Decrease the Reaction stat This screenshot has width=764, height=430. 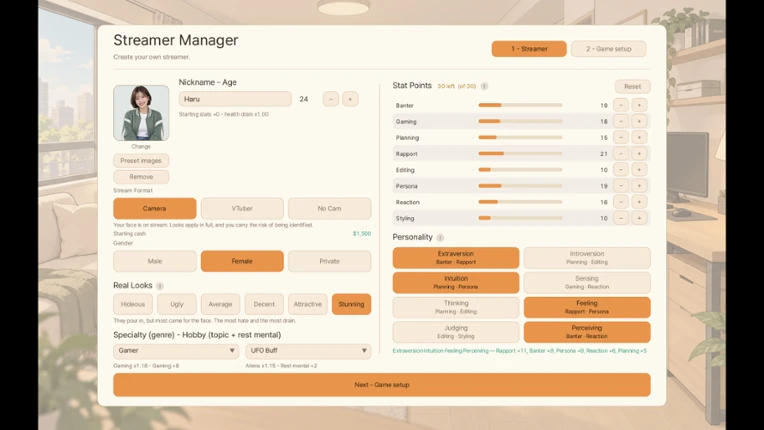[621, 202]
